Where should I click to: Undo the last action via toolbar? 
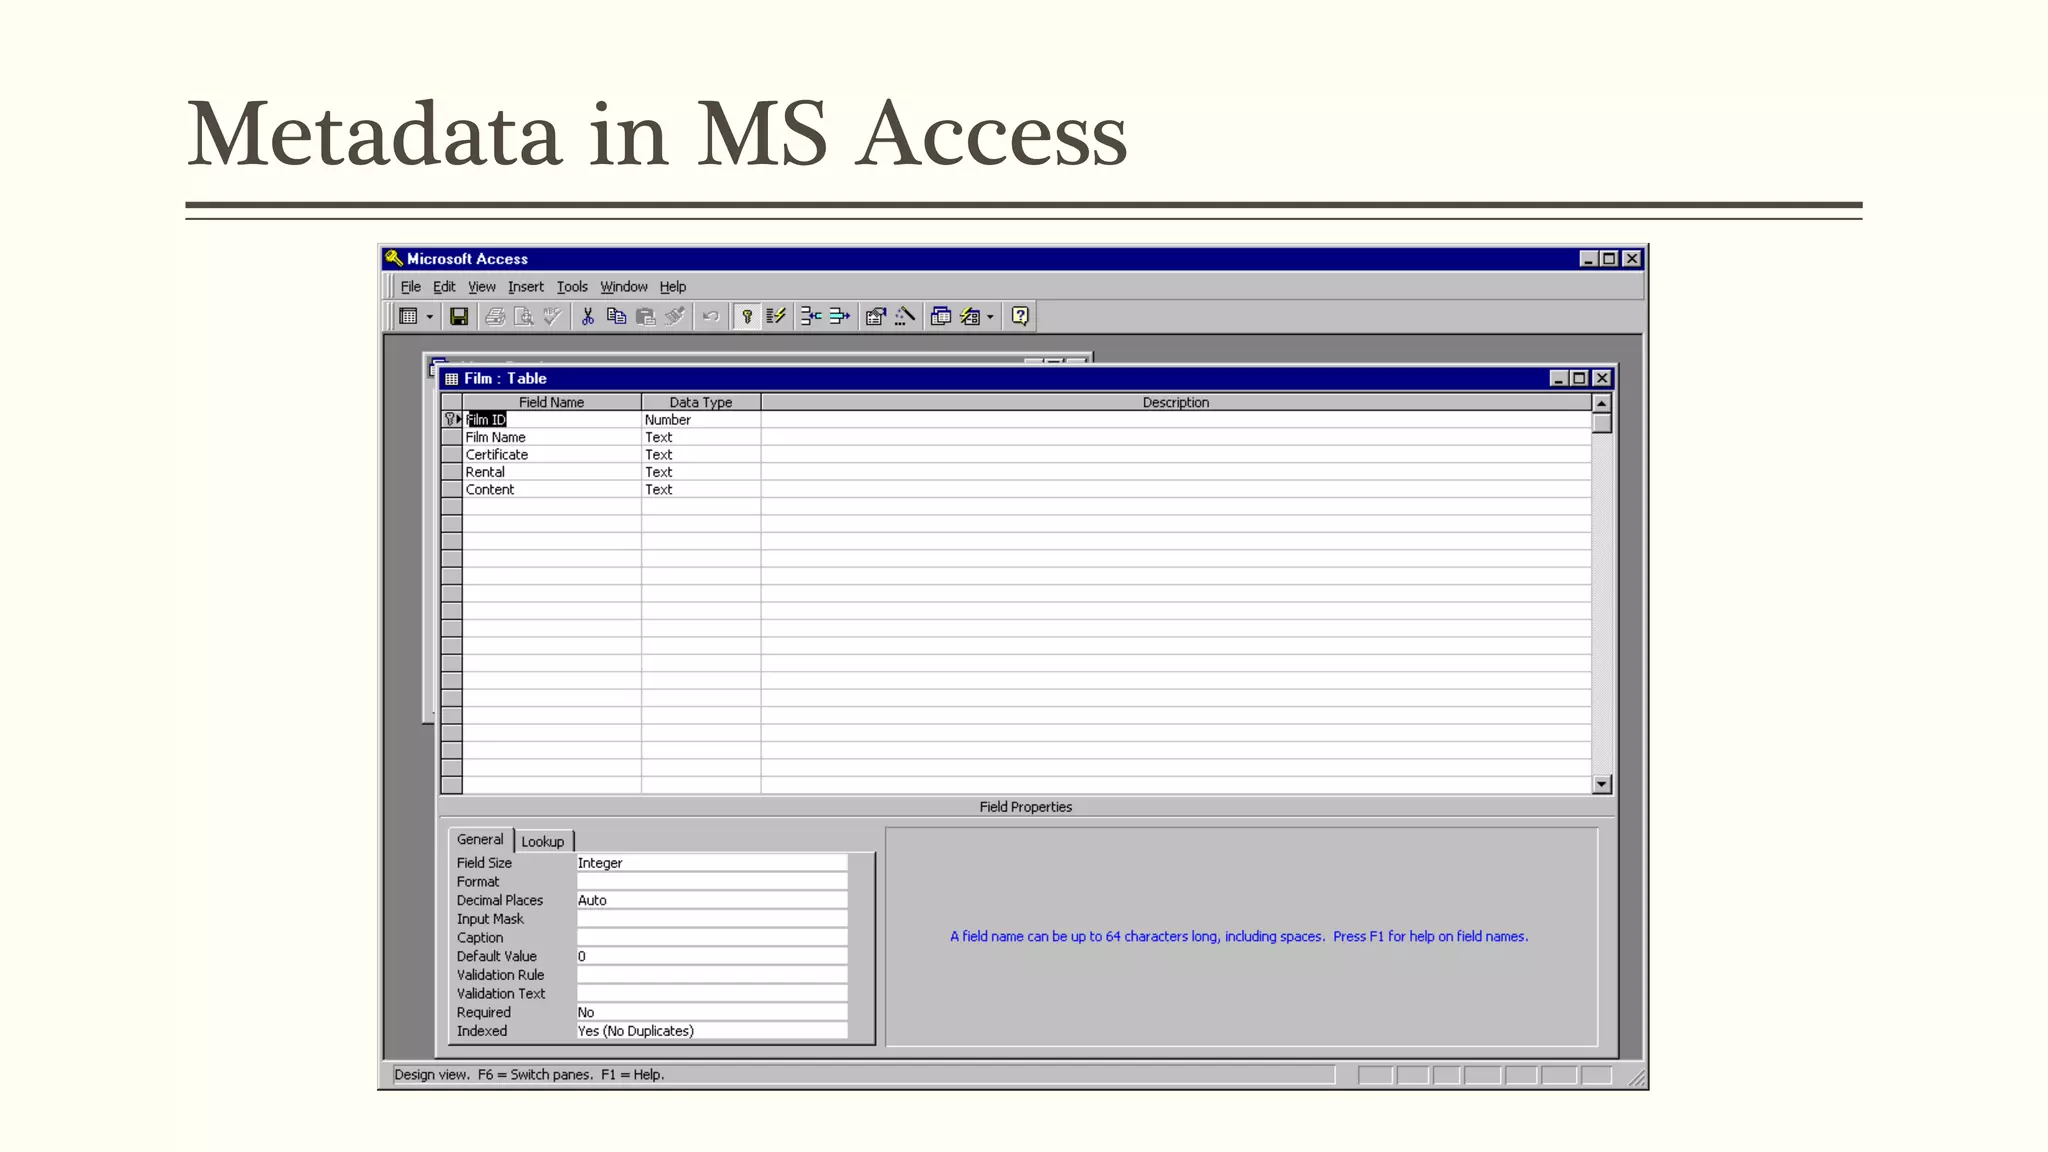click(x=710, y=317)
